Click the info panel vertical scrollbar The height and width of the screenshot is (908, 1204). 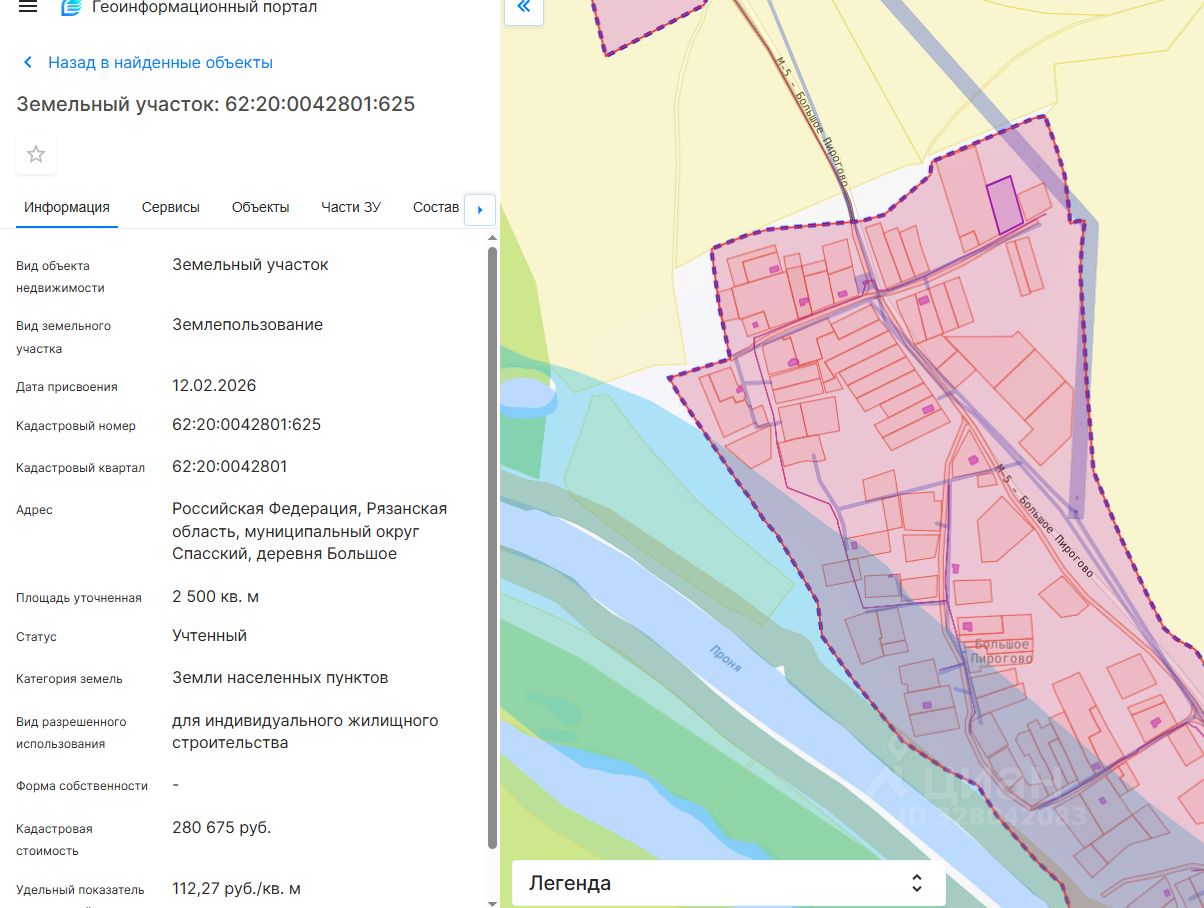[x=492, y=546]
